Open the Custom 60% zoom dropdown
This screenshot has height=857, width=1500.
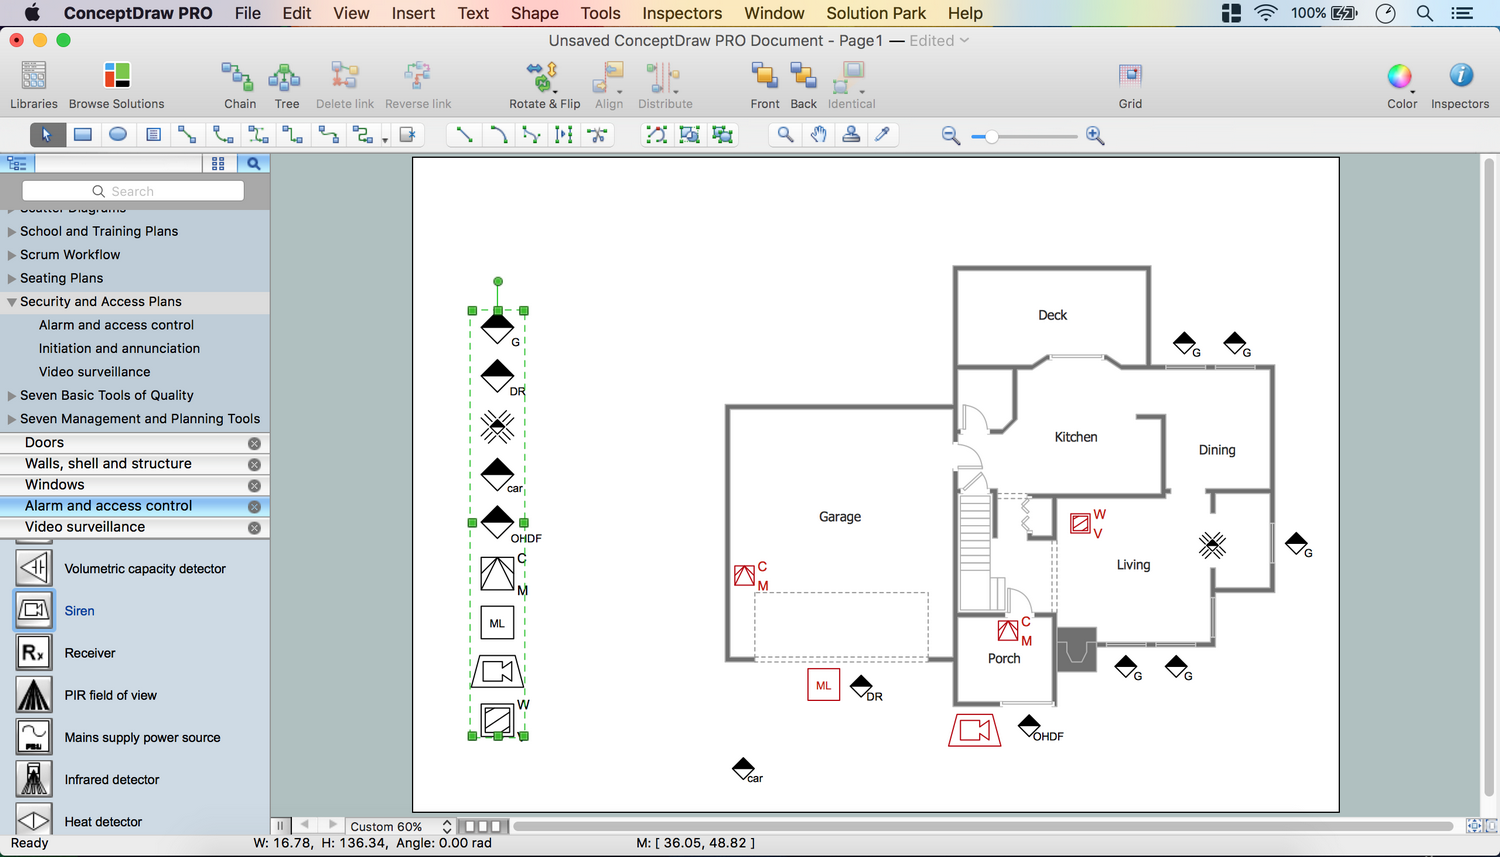point(400,827)
